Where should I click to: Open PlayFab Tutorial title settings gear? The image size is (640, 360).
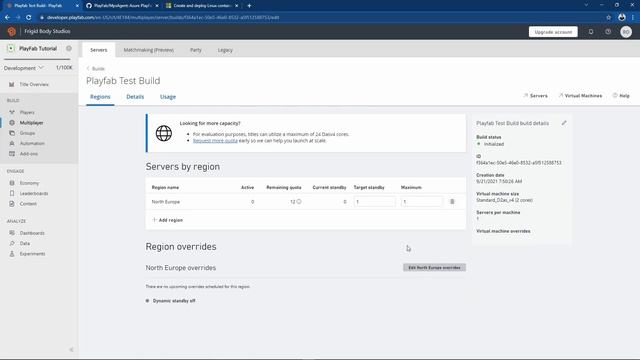tap(69, 48)
